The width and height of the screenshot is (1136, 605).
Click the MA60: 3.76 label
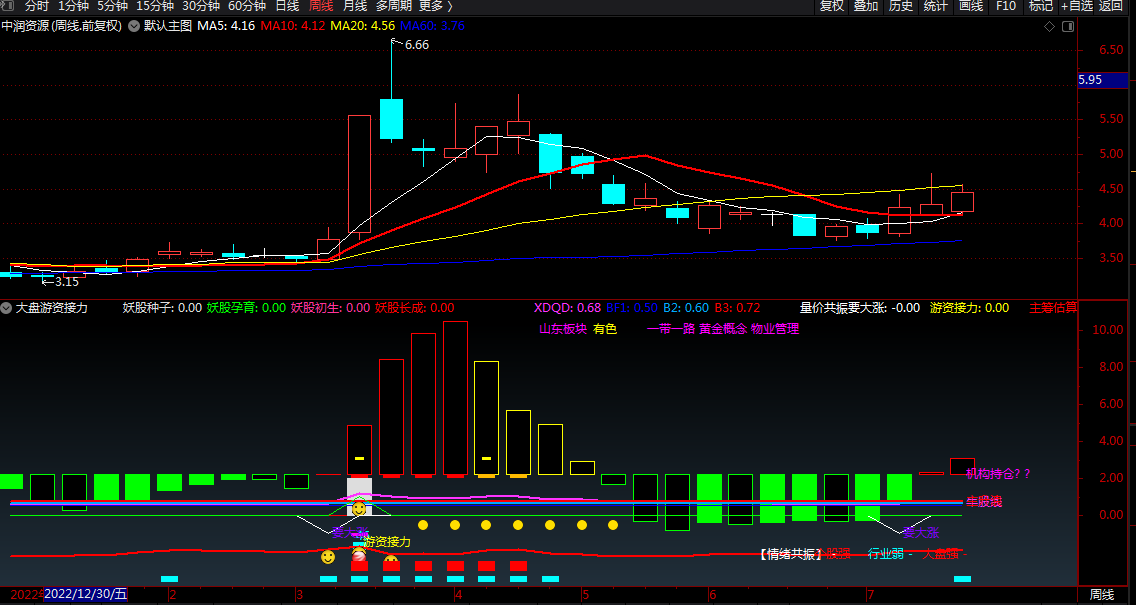[433, 26]
